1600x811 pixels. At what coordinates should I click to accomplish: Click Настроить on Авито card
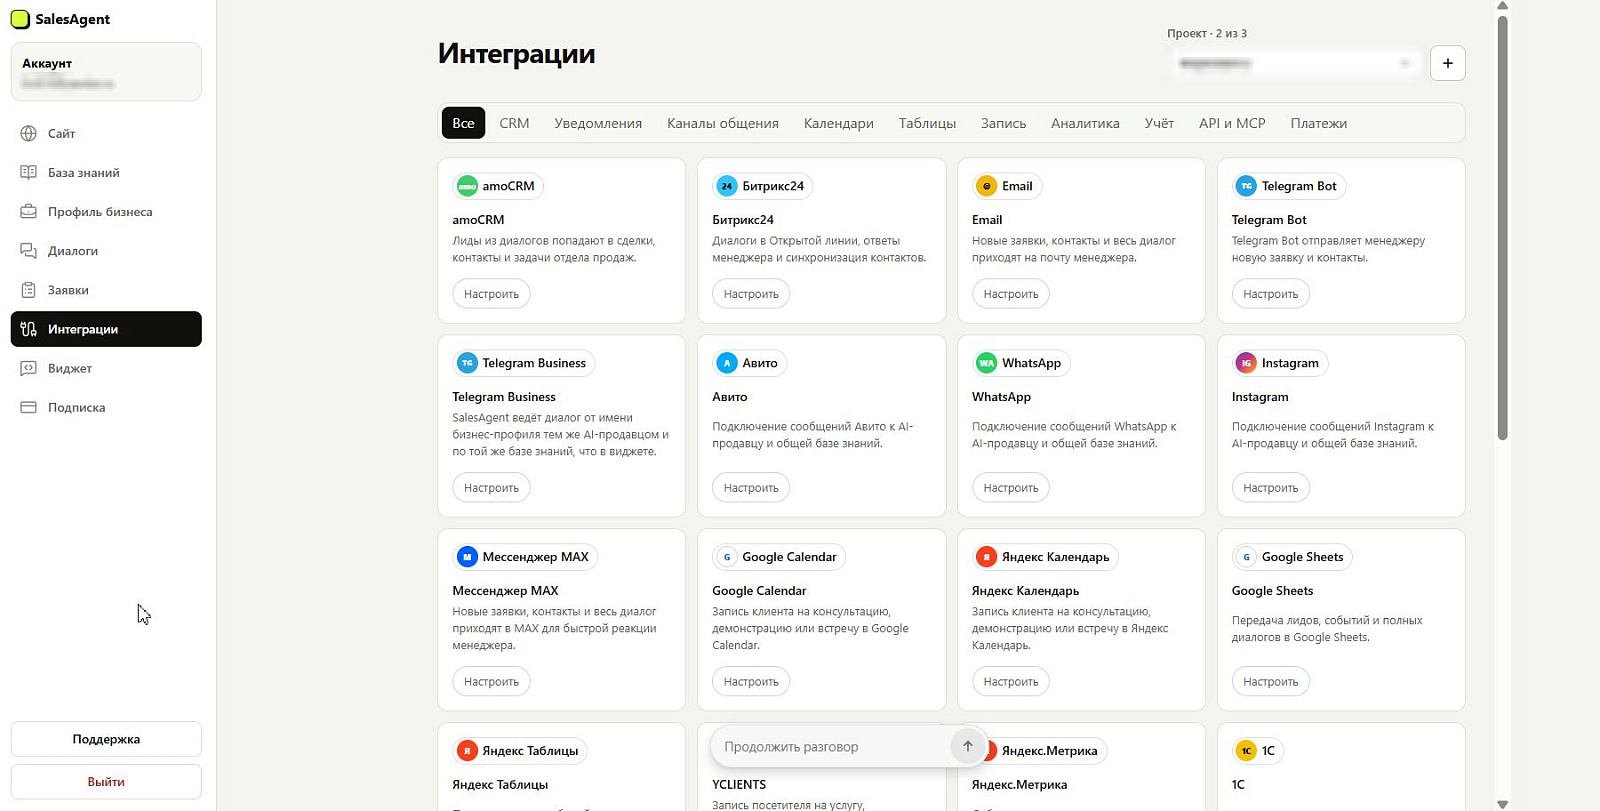tap(751, 488)
